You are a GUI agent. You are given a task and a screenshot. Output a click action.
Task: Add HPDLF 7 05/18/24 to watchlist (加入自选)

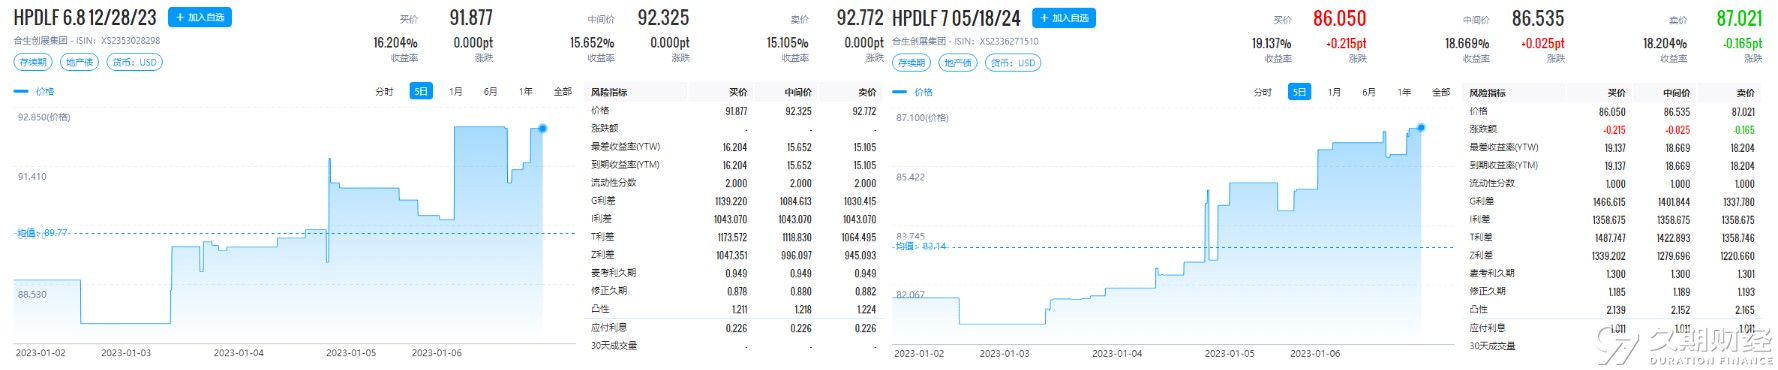click(x=1064, y=18)
